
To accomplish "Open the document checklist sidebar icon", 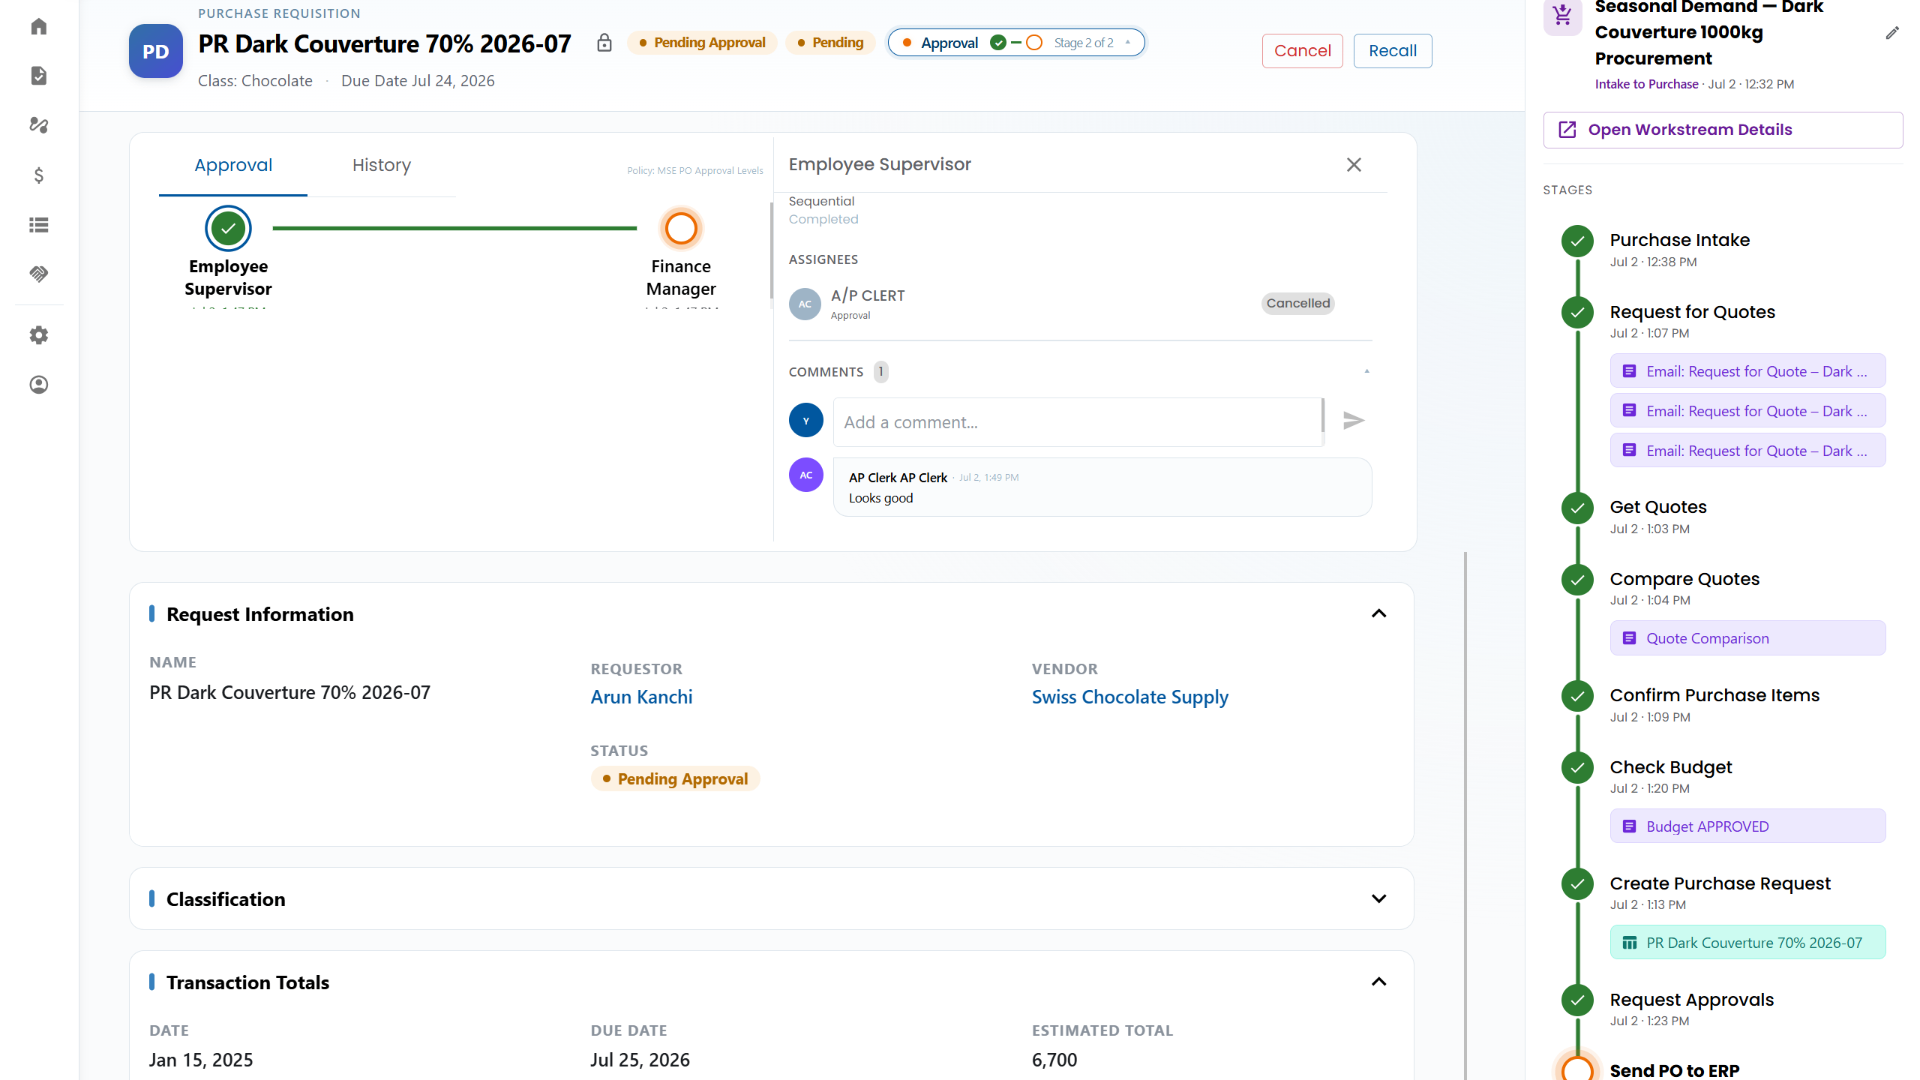I will [39, 76].
